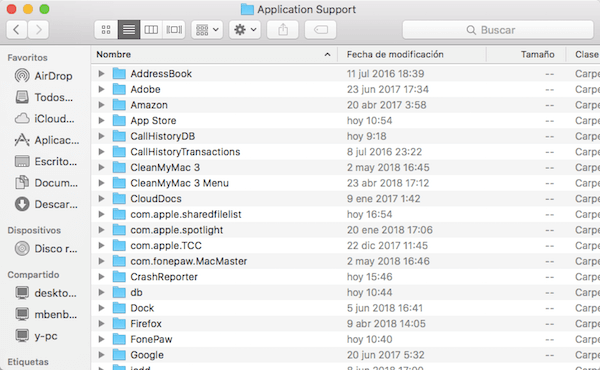600x370 pixels.
Task: Expand the Amazon folder triangle
Action: 101,105
